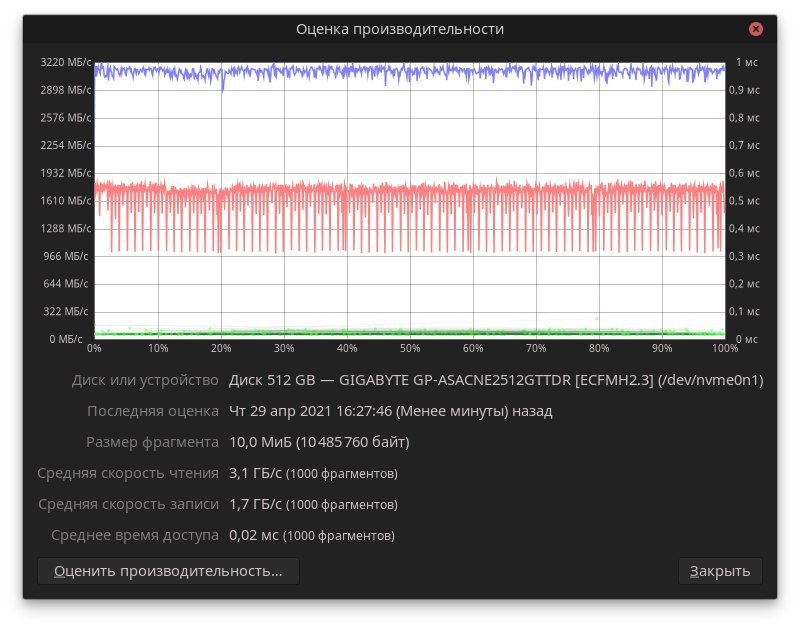Click the "Размер фрагмента" label
The height and width of the screenshot is (630, 800).
[x=152, y=442]
